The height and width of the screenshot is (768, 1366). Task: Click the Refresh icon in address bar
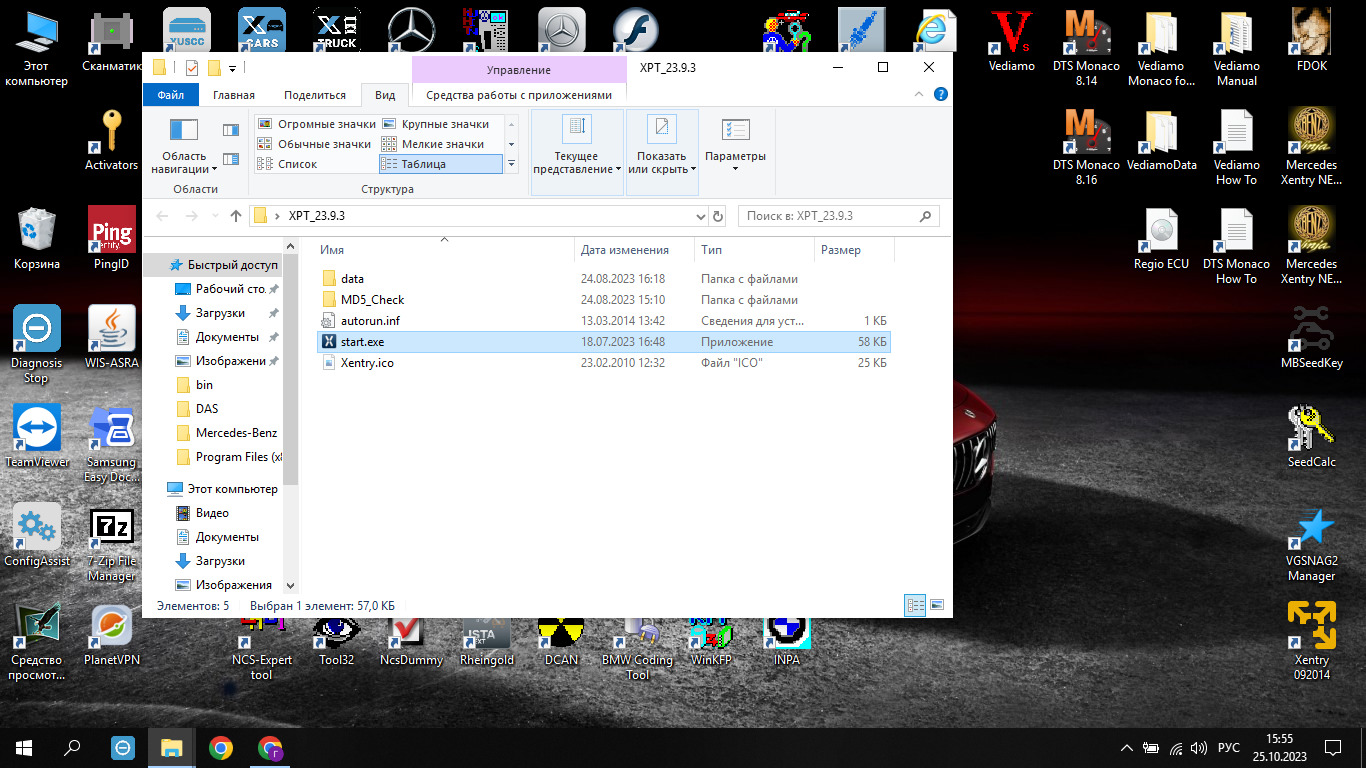pos(717,216)
